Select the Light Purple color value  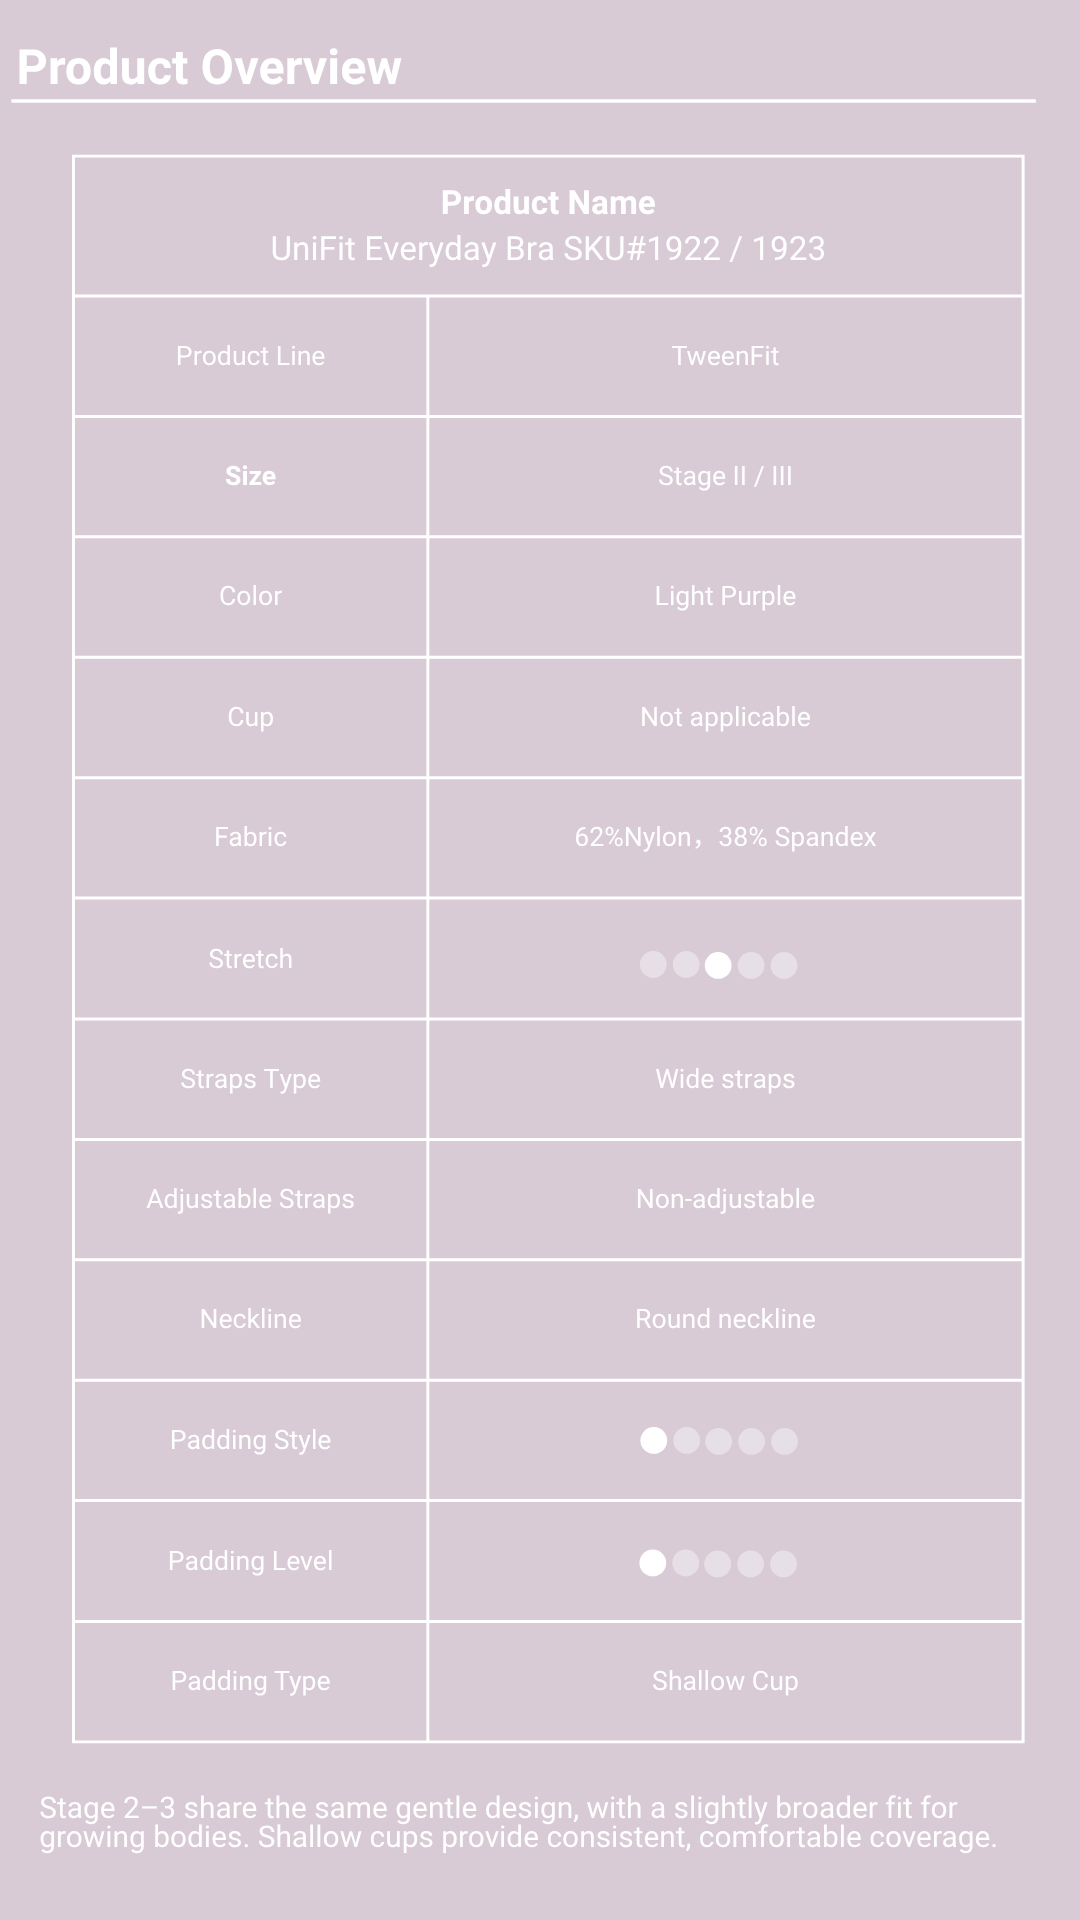click(725, 596)
